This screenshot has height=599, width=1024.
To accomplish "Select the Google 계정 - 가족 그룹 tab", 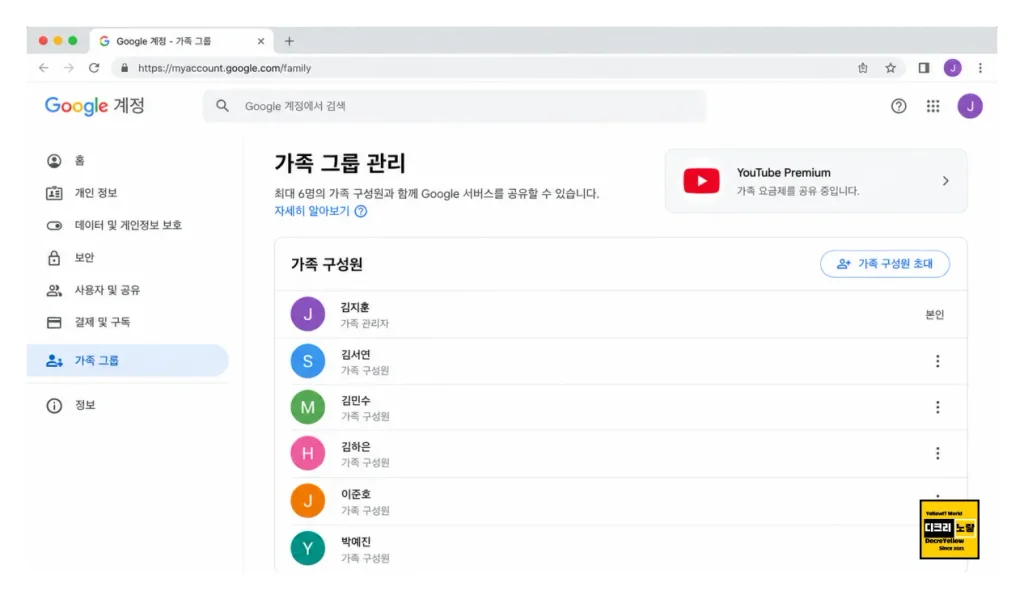I will (180, 41).
